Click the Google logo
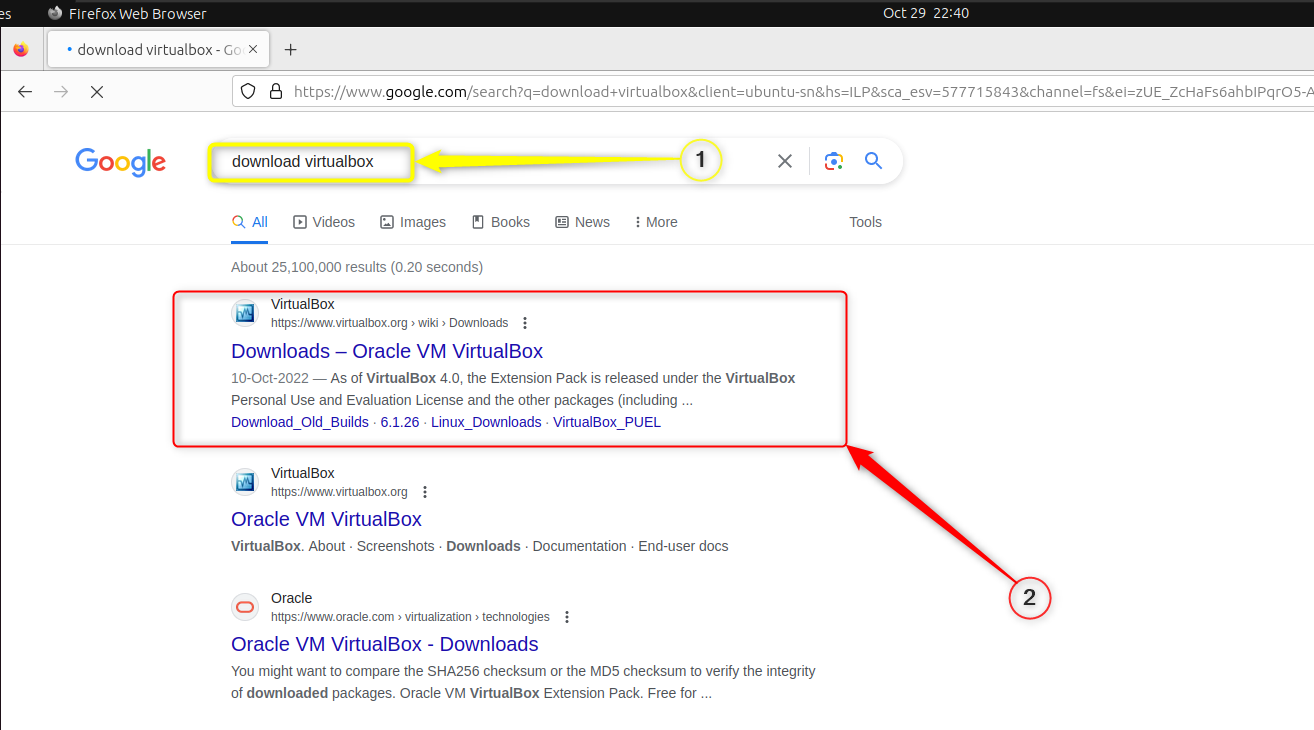Viewport: 1314px width, 730px height. (x=120, y=162)
